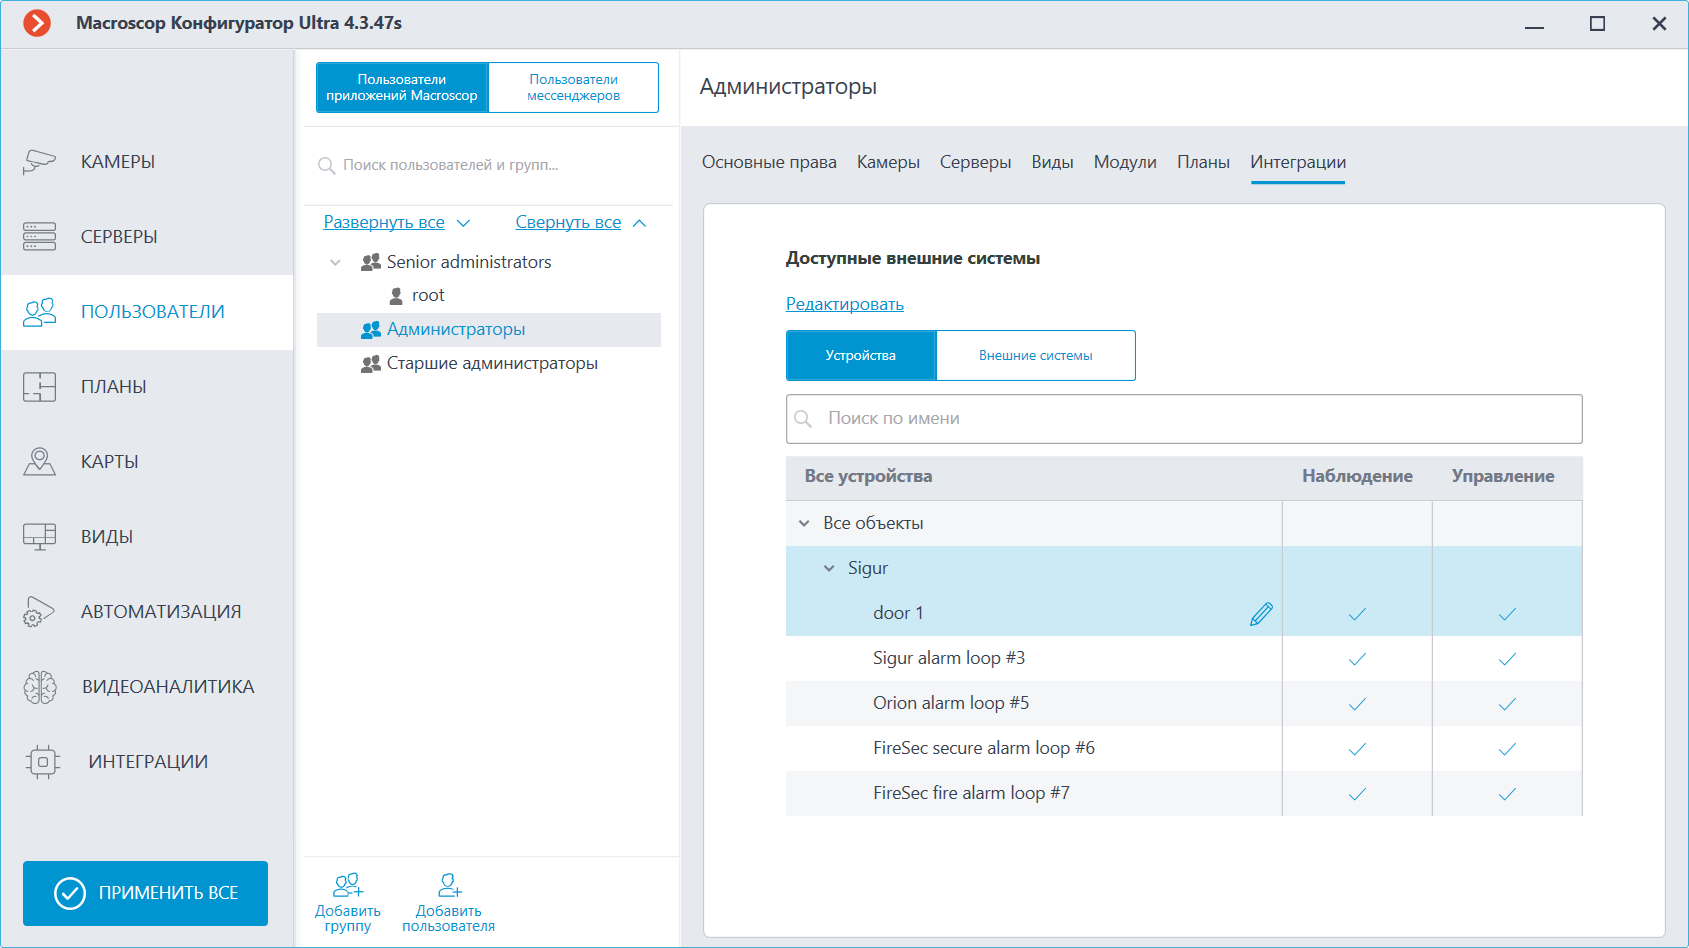Toggle Управление for Orion alarm loop #5

(x=1507, y=704)
